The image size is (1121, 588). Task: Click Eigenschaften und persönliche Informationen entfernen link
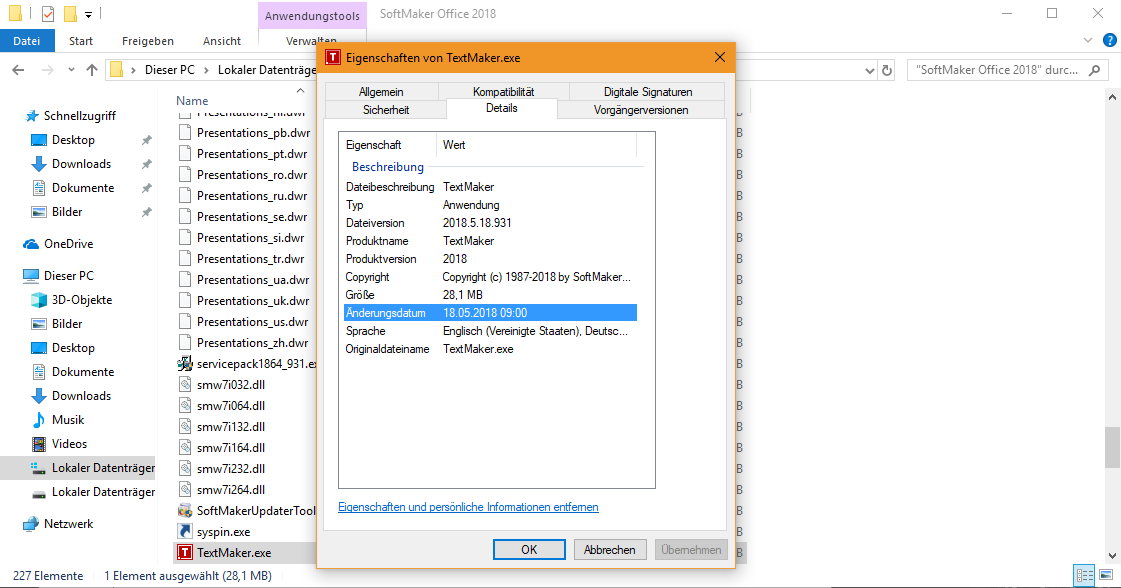coord(468,506)
